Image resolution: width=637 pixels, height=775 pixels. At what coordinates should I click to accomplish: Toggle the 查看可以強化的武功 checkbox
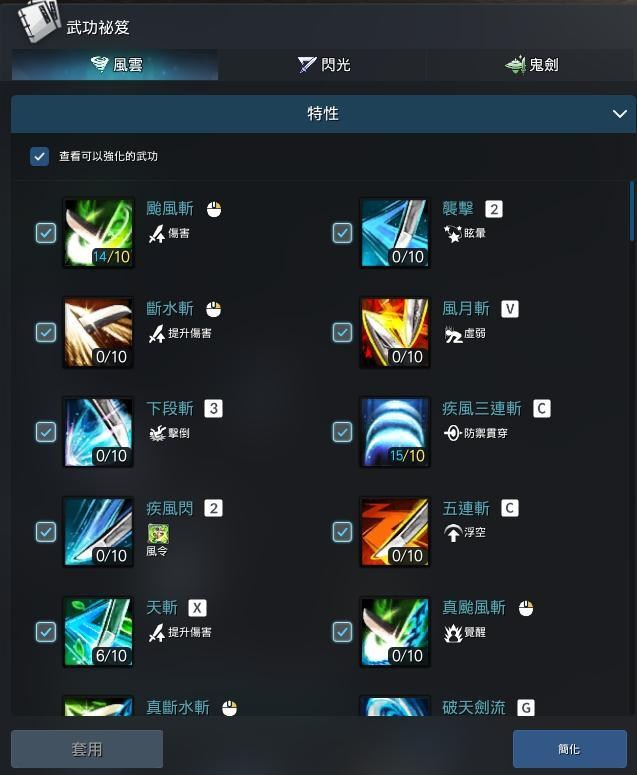[x=39, y=156]
